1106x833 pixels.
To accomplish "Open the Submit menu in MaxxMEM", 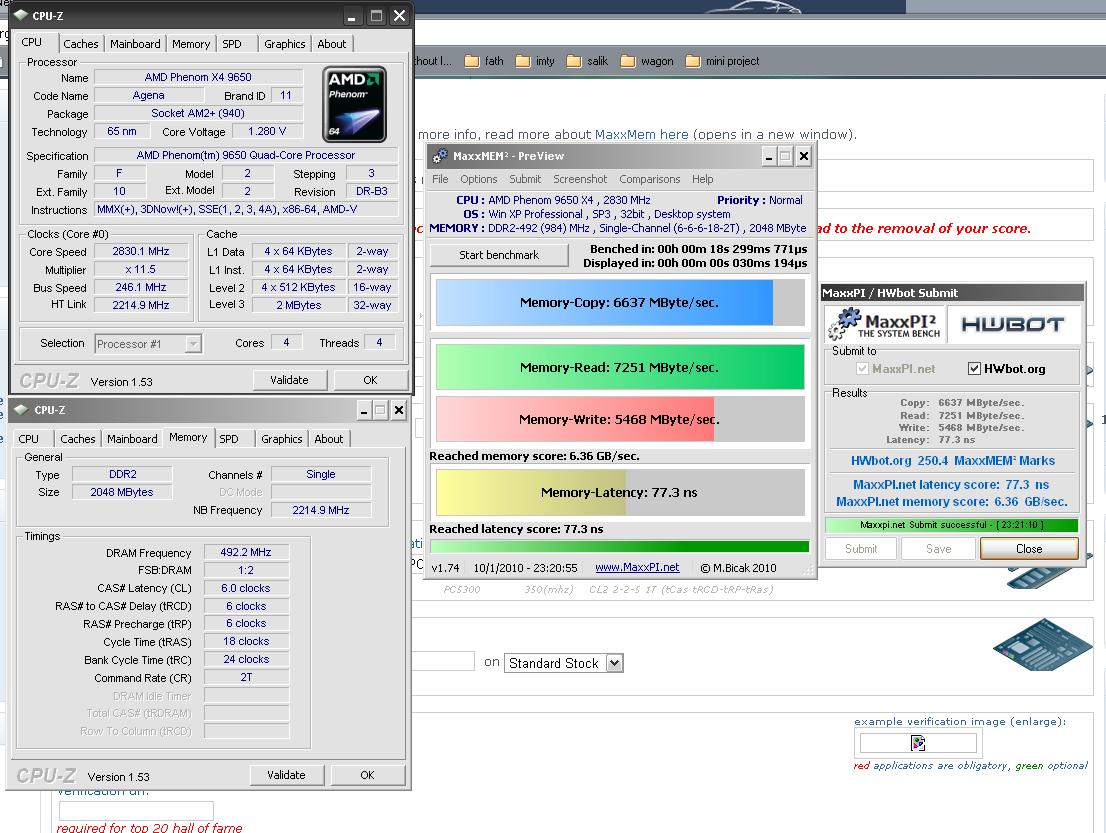I will (x=525, y=179).
